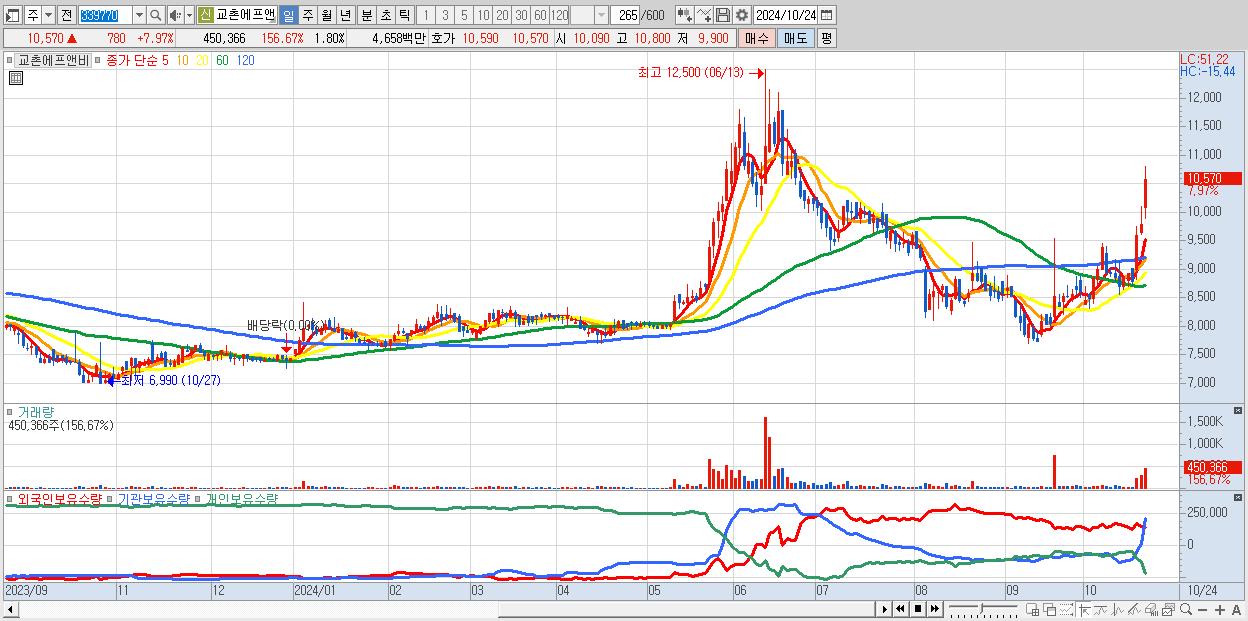Select the crosshair axis tool icon

(1084, 609)
